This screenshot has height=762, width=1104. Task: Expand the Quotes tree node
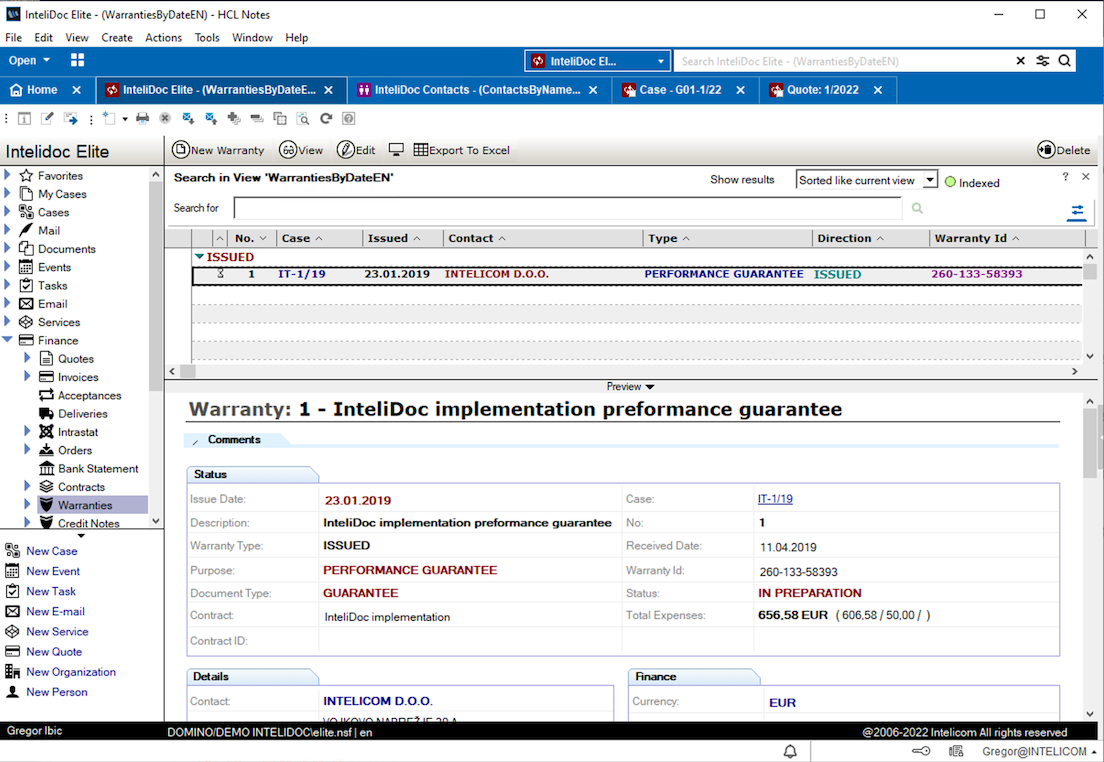coord(27,358)
